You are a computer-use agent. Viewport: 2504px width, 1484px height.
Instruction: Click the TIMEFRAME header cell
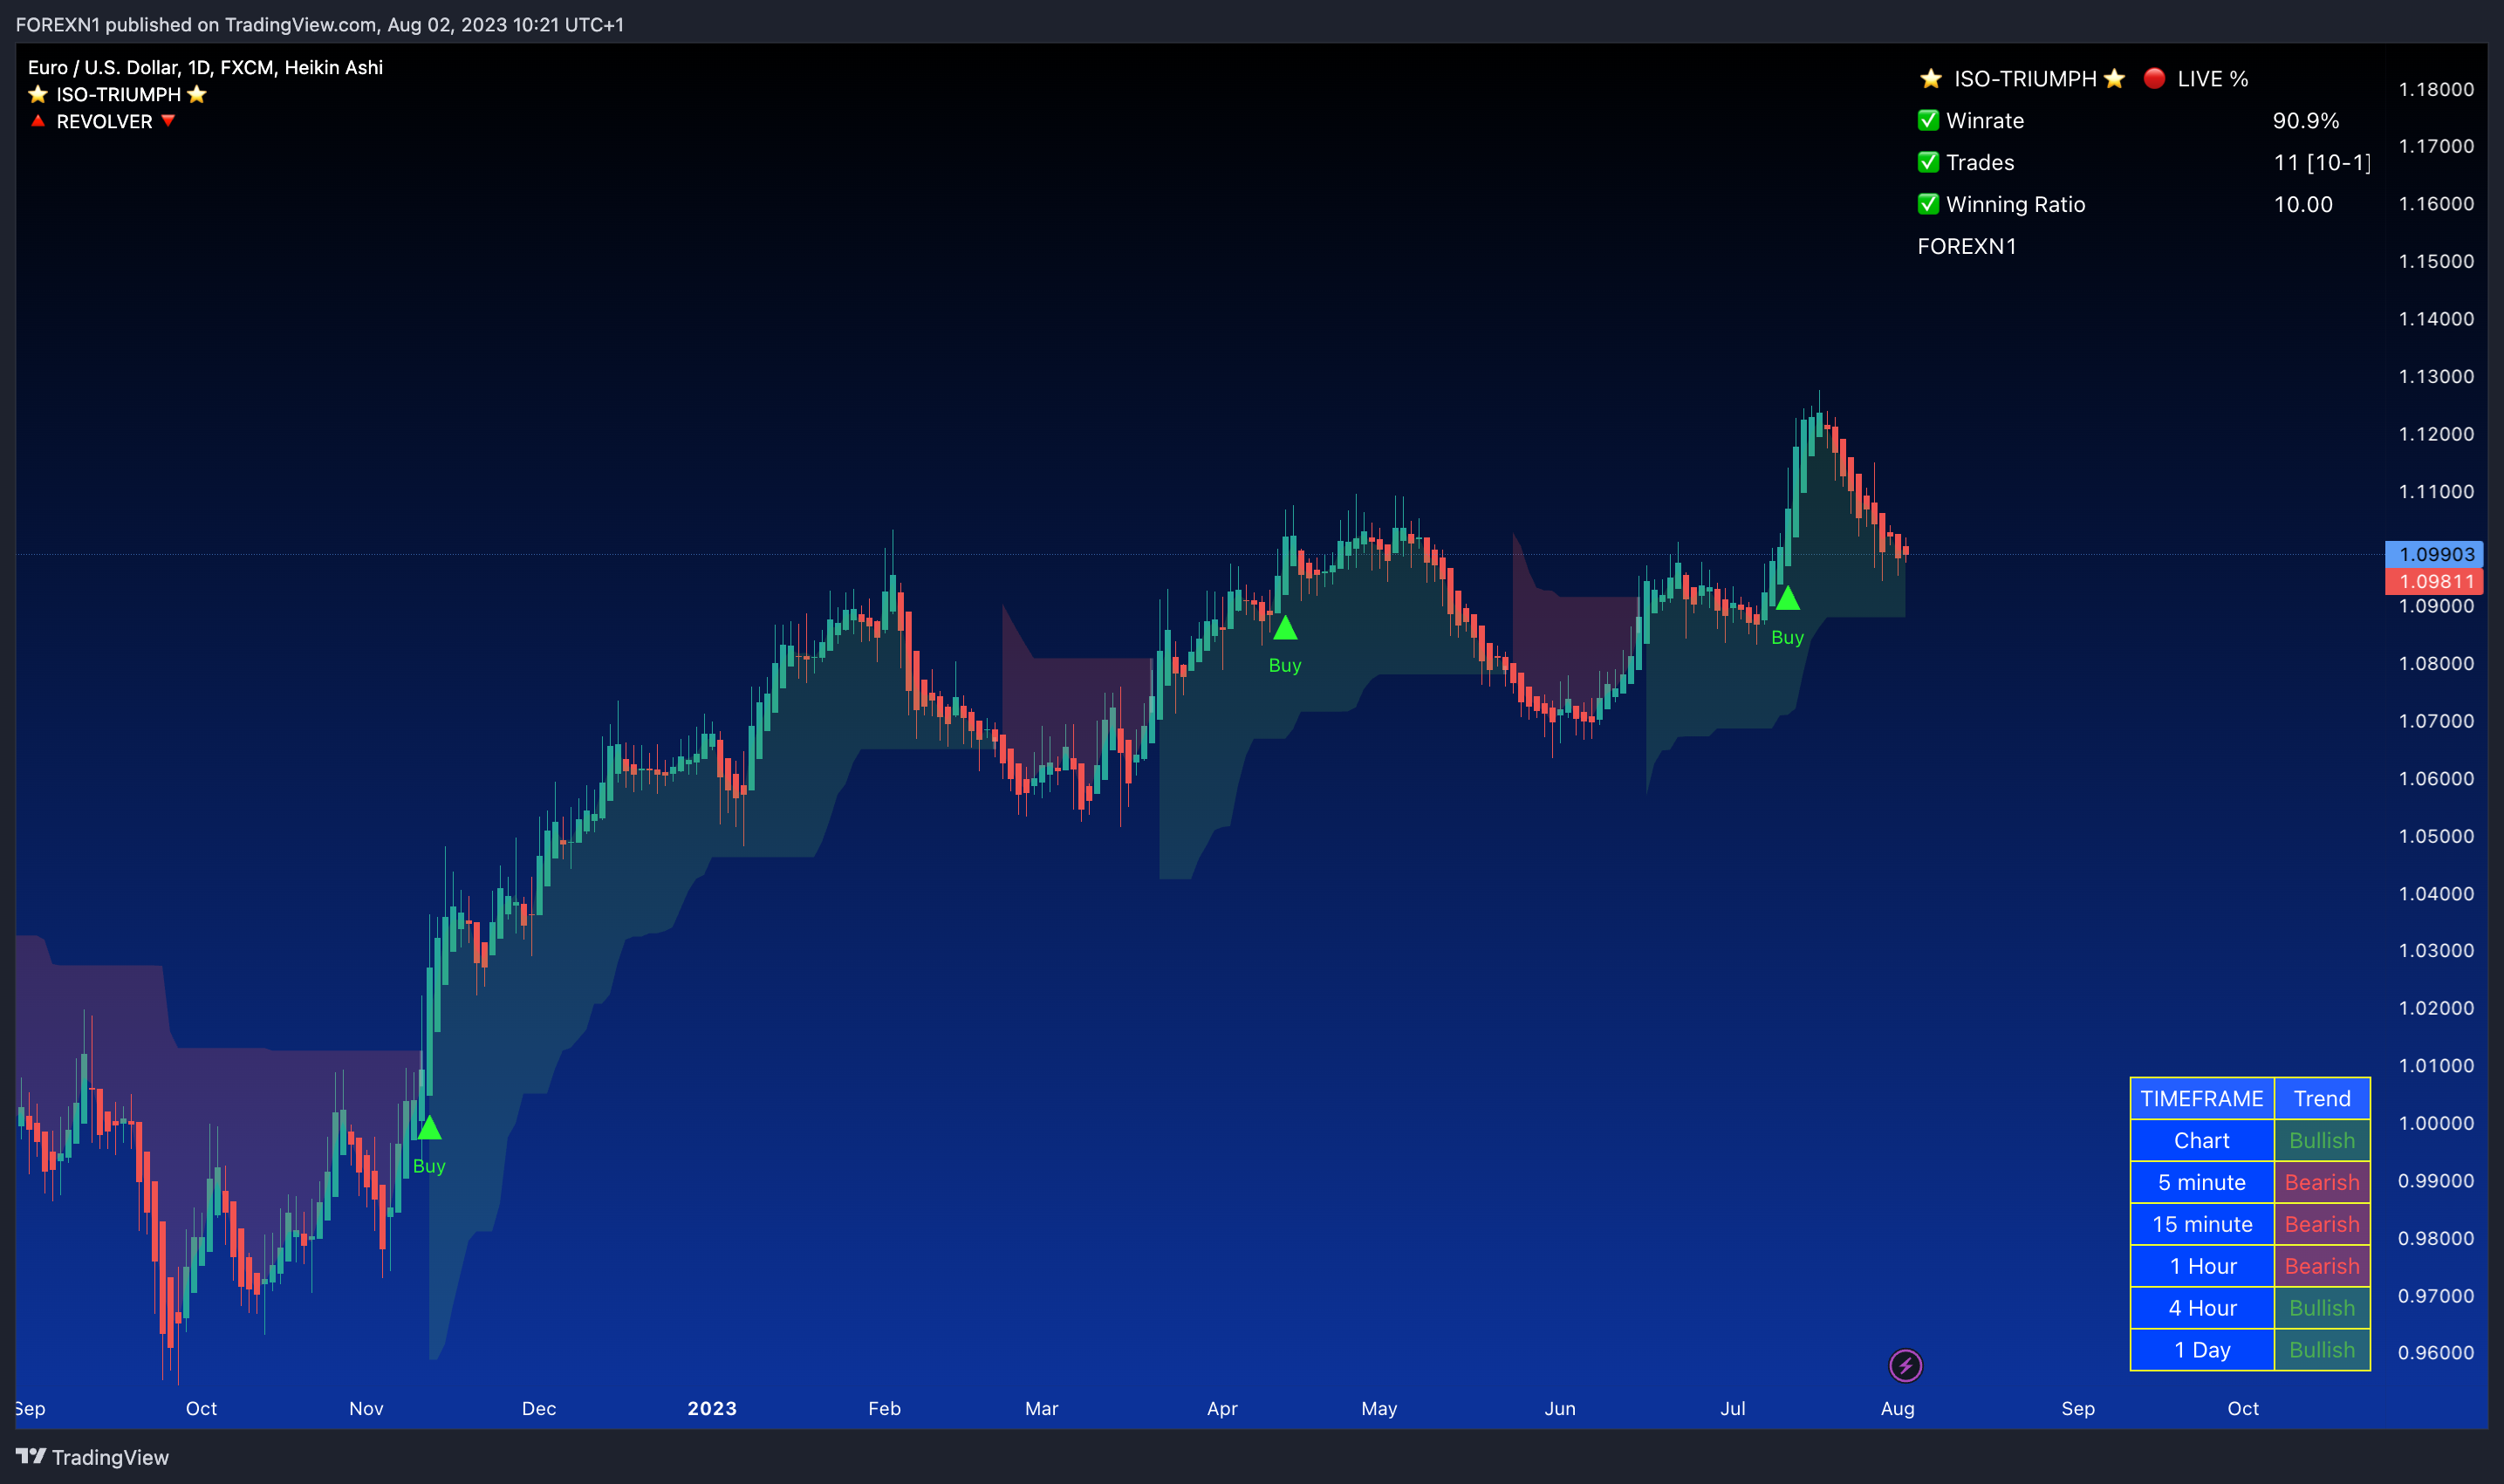[2202, 1098]
